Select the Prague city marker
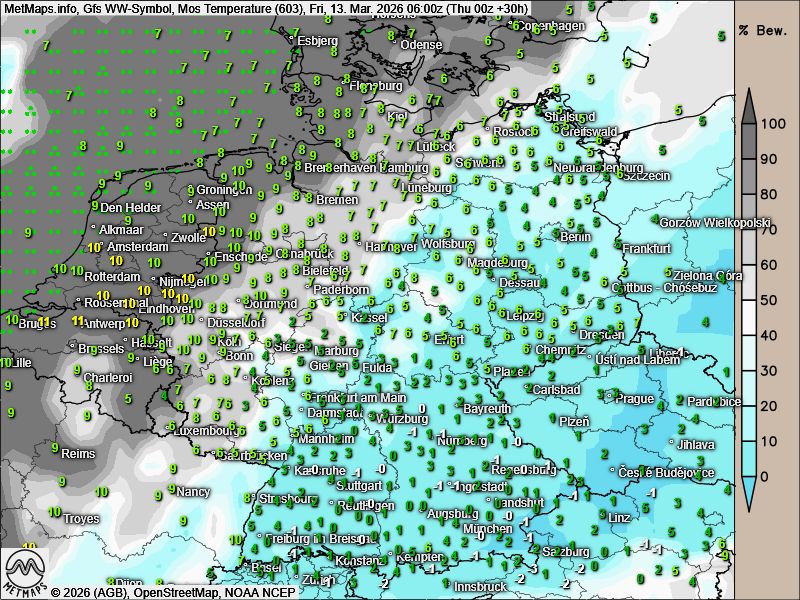The width and height of the screenshot is (800, 600). [x=610, y=398]
